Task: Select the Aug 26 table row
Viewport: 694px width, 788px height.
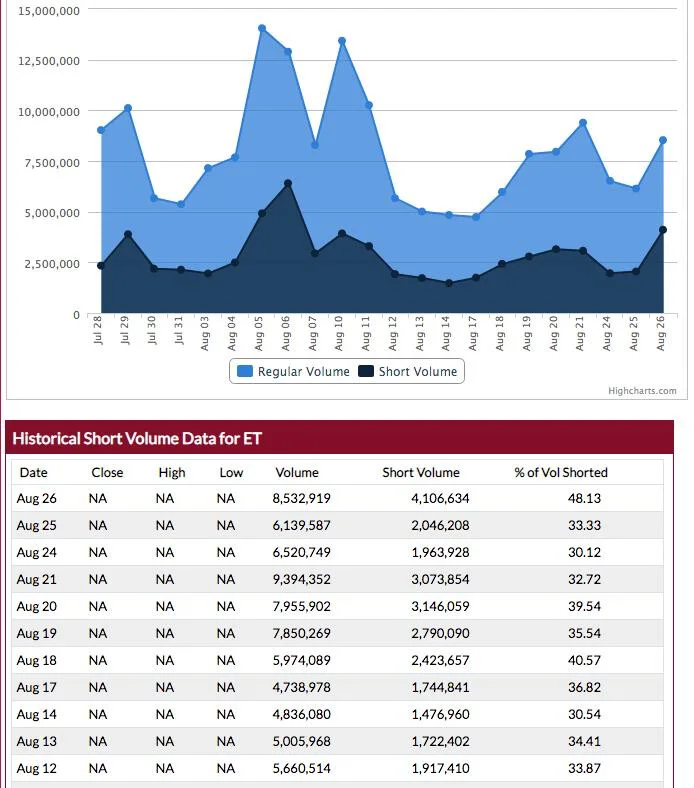Action: (x=337, y=498)
